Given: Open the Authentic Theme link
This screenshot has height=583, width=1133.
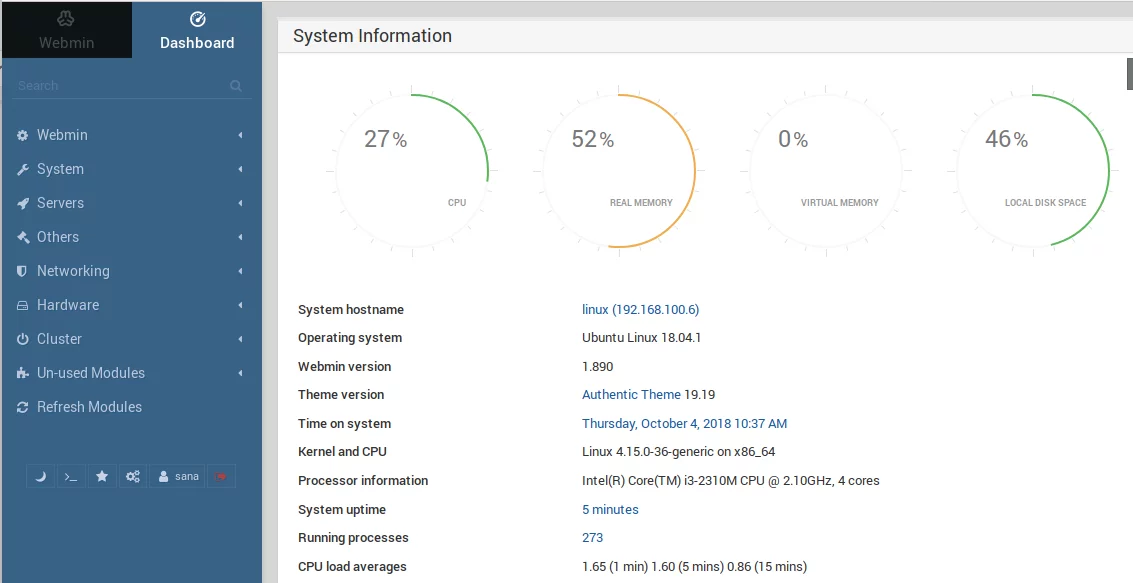Looking at the screenshot, I should coord(631,395).
